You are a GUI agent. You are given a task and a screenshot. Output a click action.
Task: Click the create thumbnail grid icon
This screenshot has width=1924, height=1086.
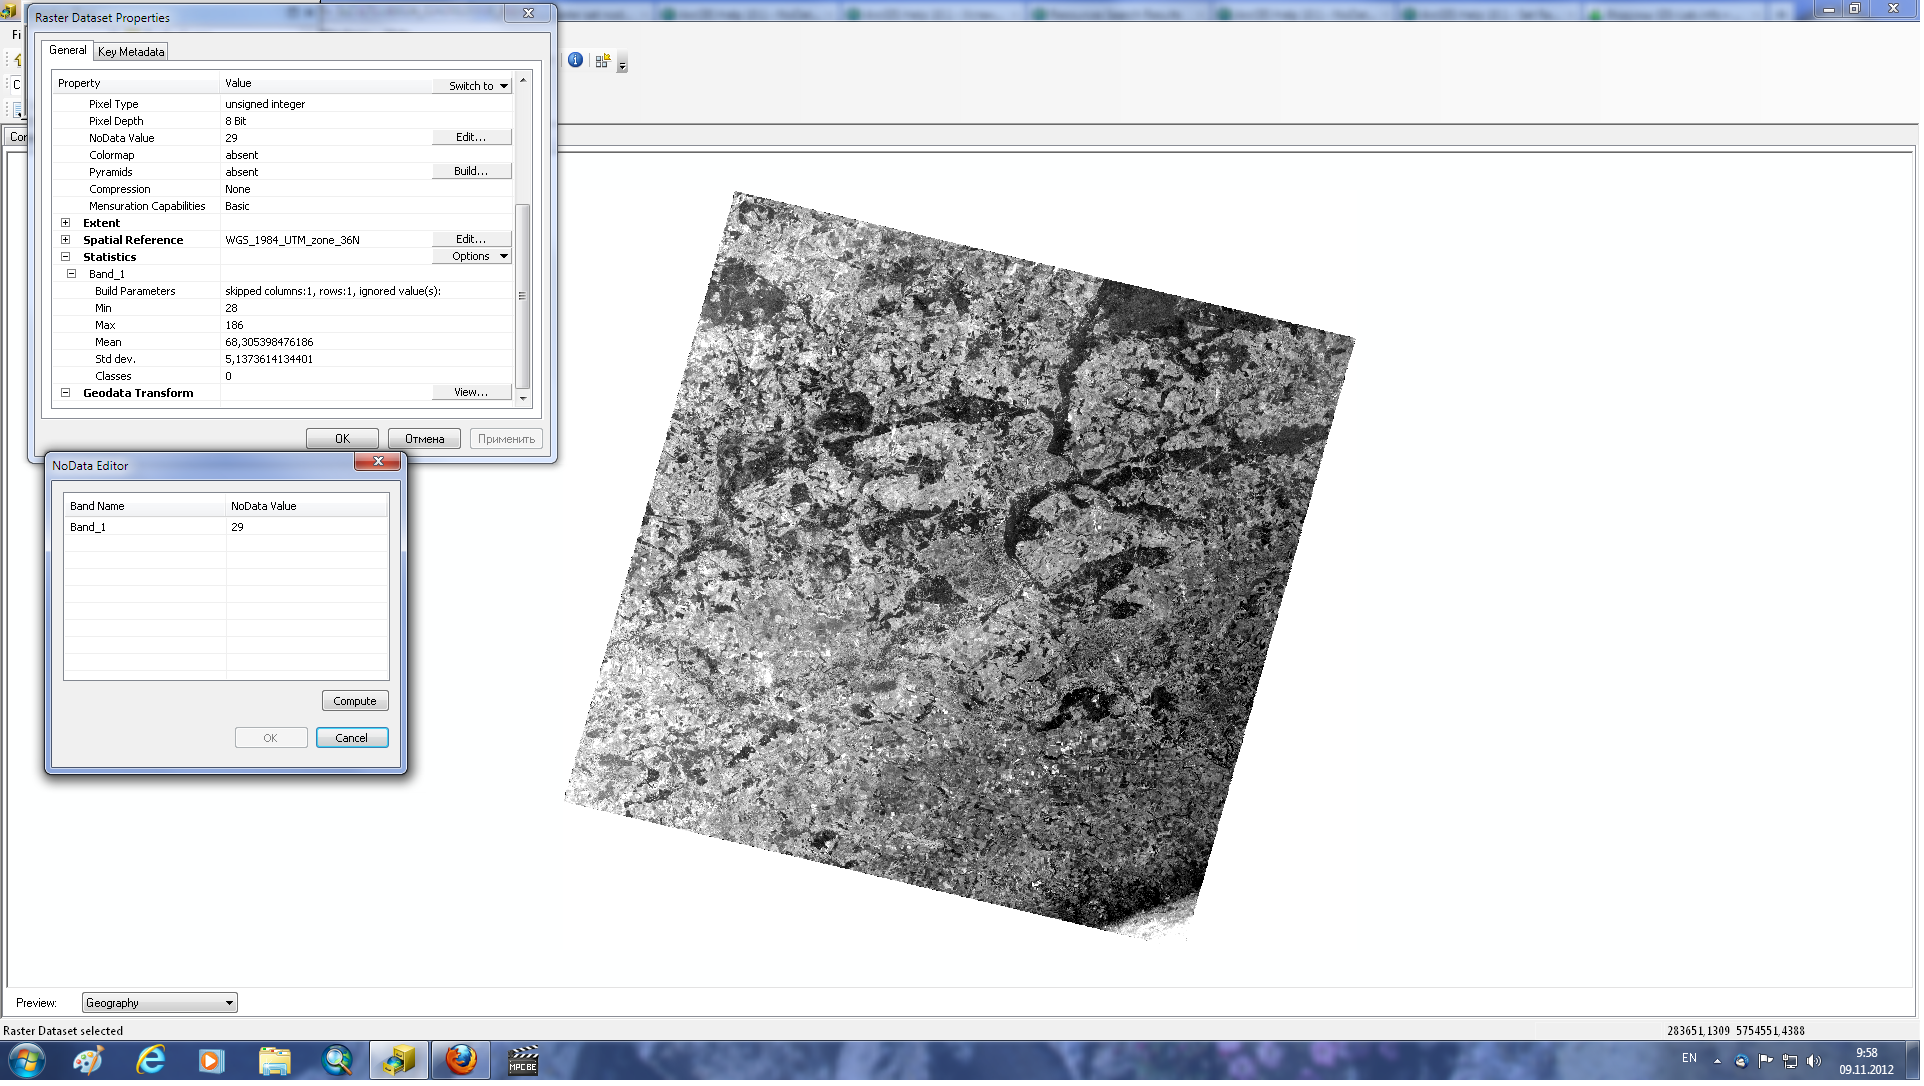pyautogui.click(x=602, y=61)
